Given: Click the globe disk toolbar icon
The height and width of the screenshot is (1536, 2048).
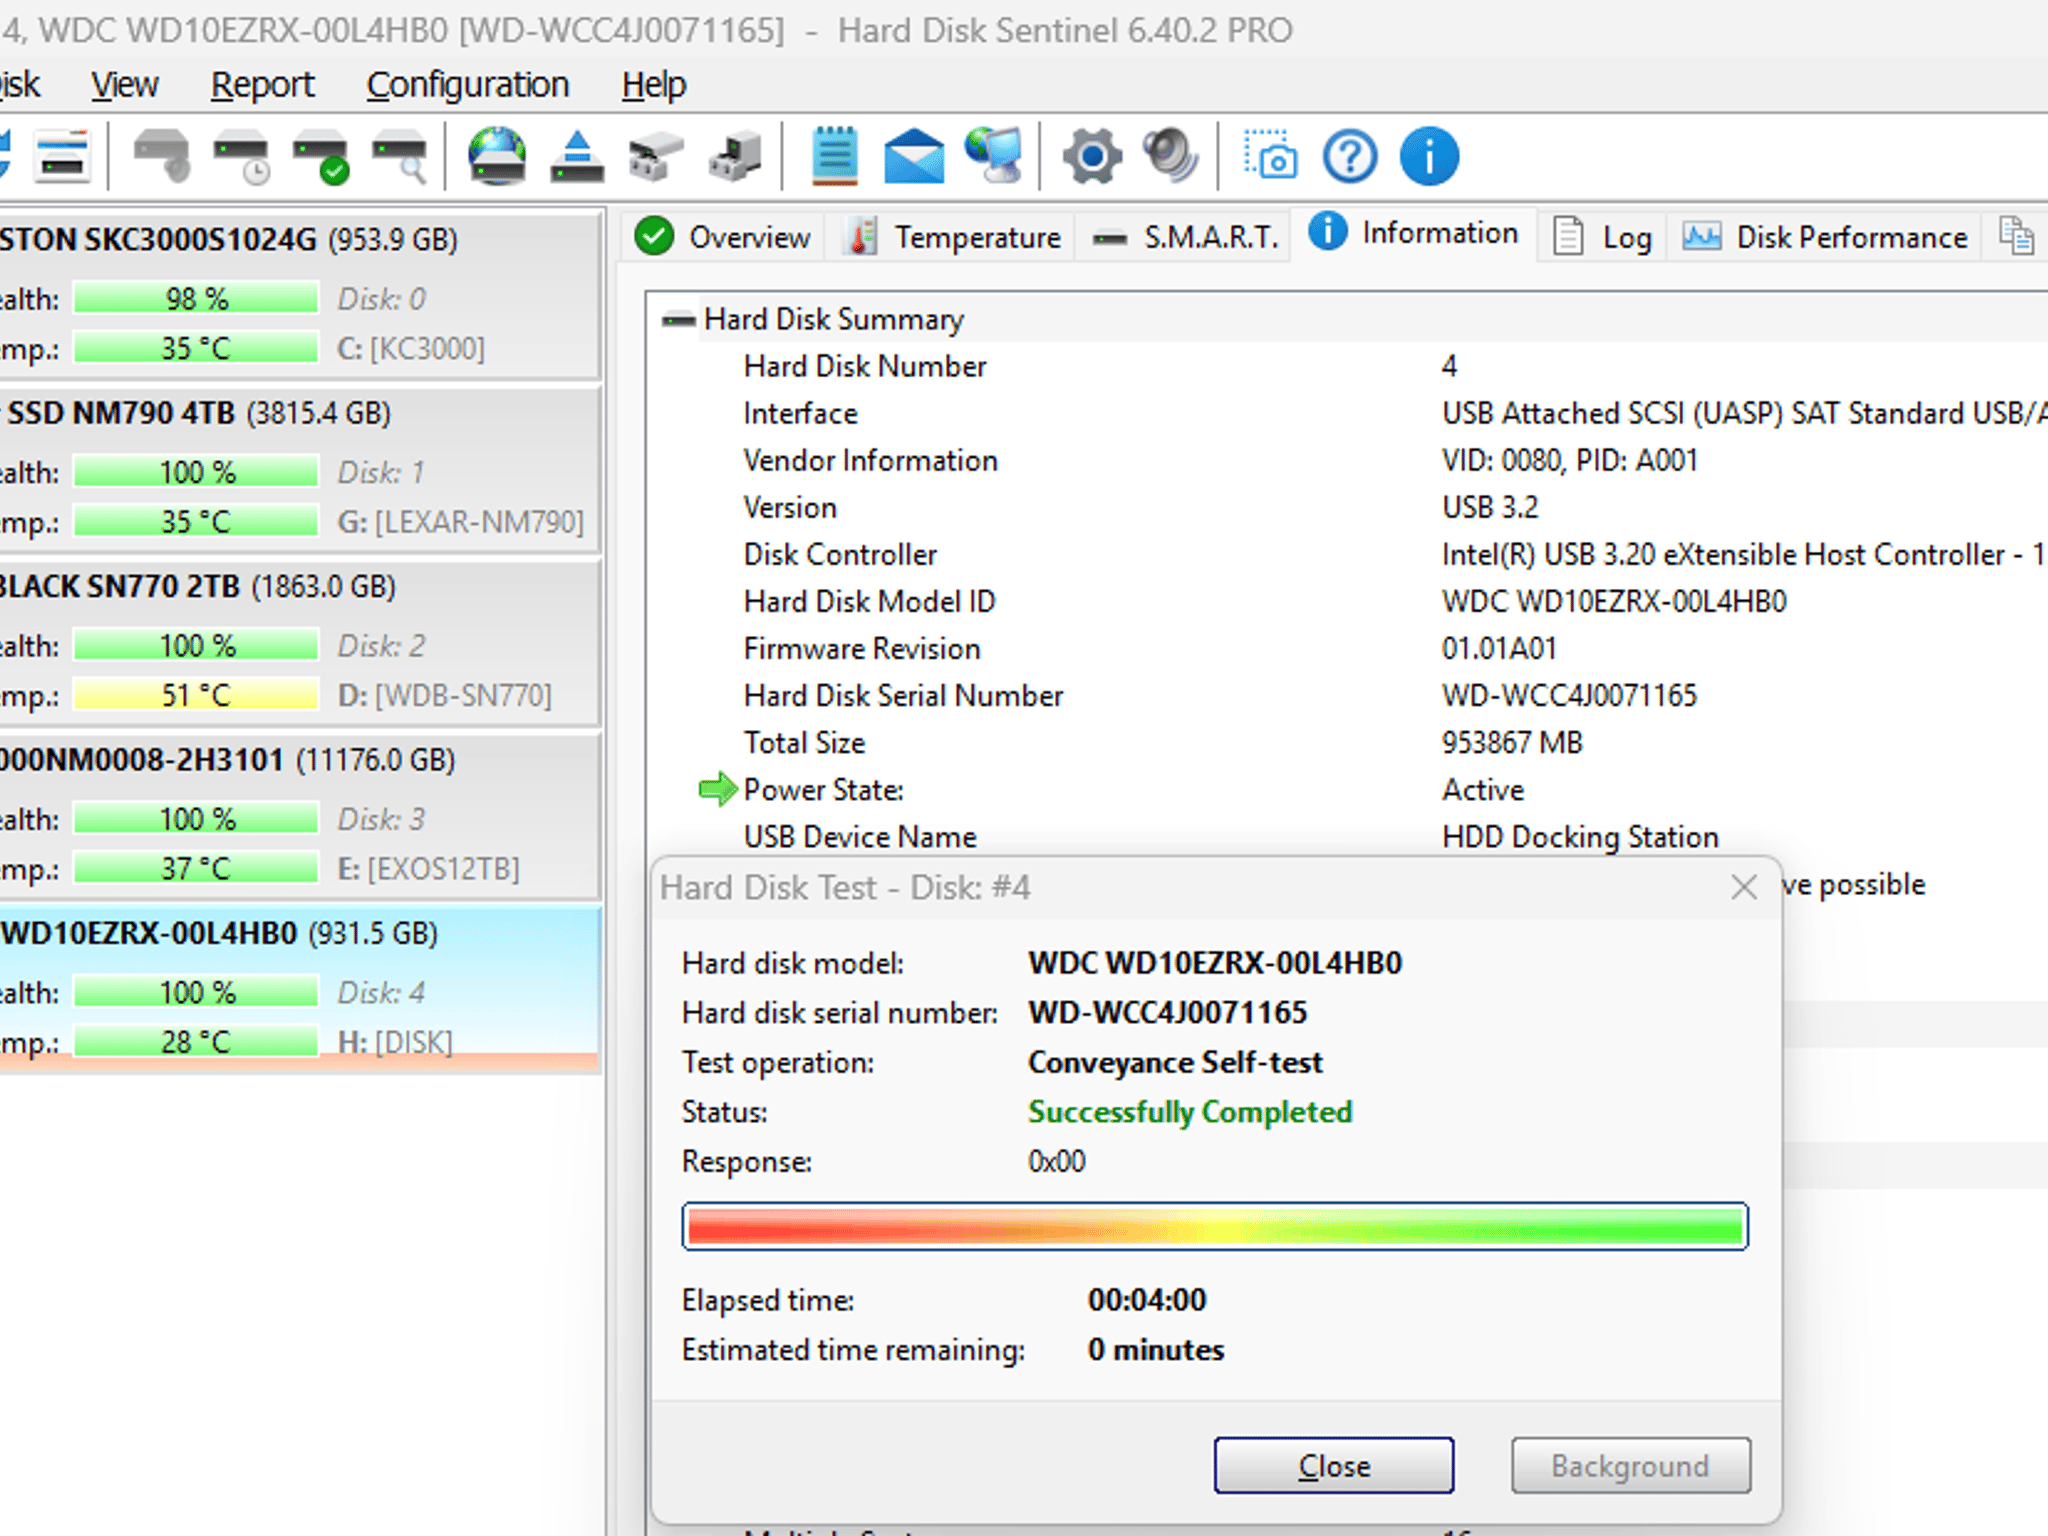Looking at the screenshot, I should 497,157.
